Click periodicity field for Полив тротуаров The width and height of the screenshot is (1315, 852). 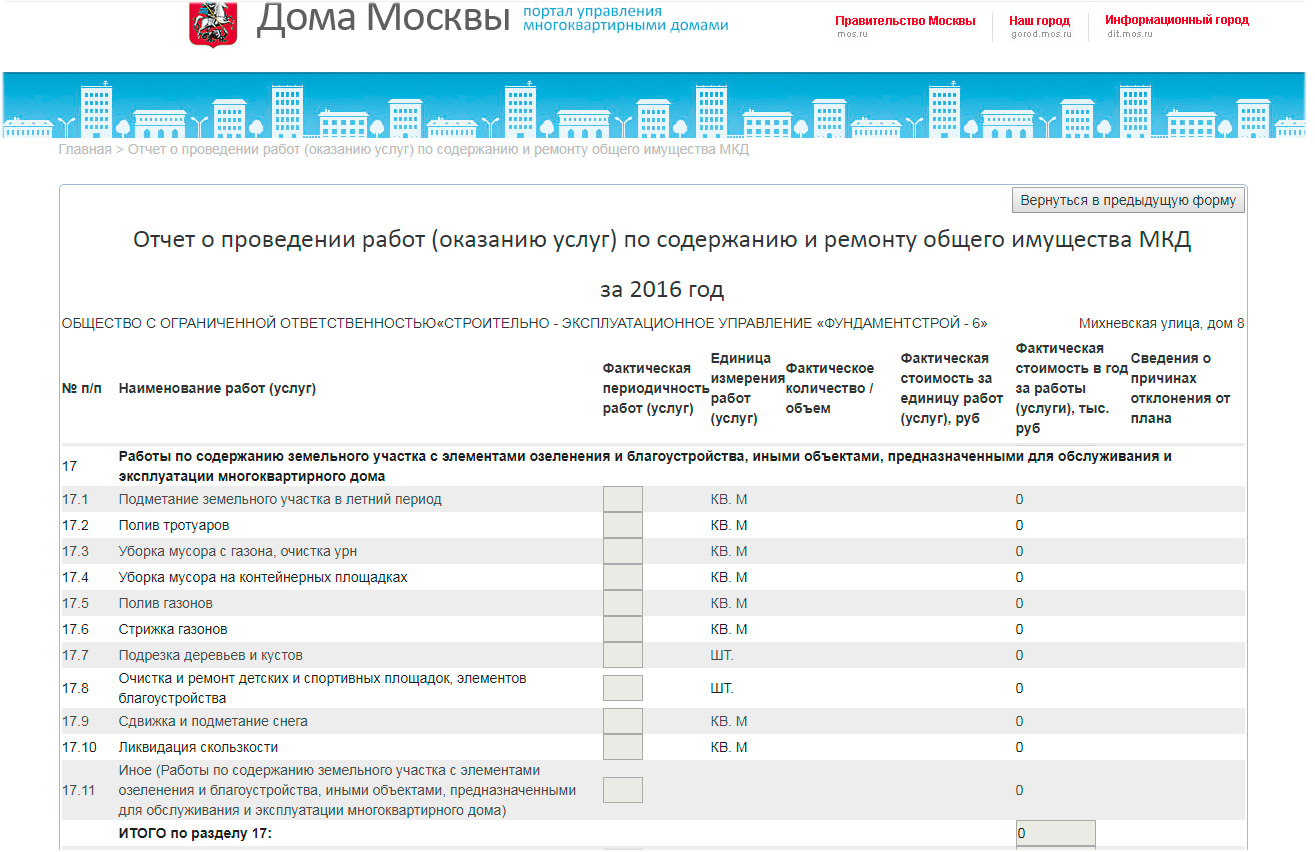622,525
